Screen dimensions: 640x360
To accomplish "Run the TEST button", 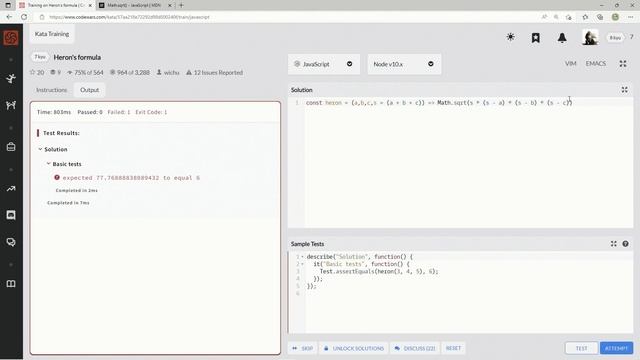I will [x=581, y=348].
